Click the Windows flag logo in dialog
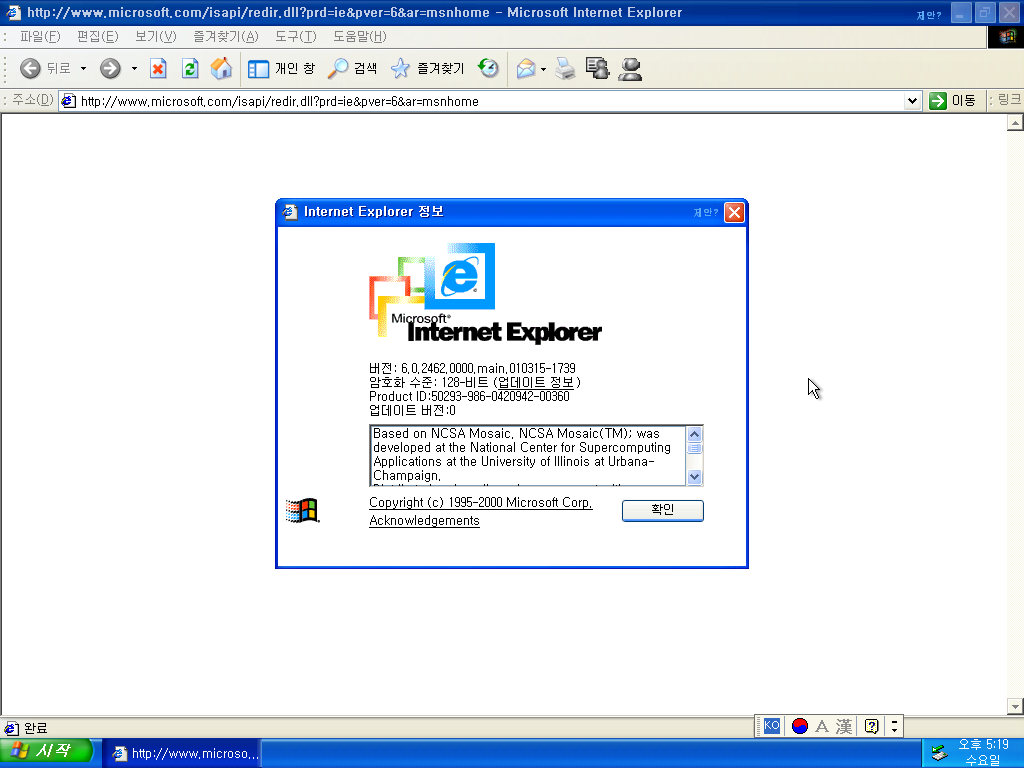The image size is (1024, 768). (302, 510)
